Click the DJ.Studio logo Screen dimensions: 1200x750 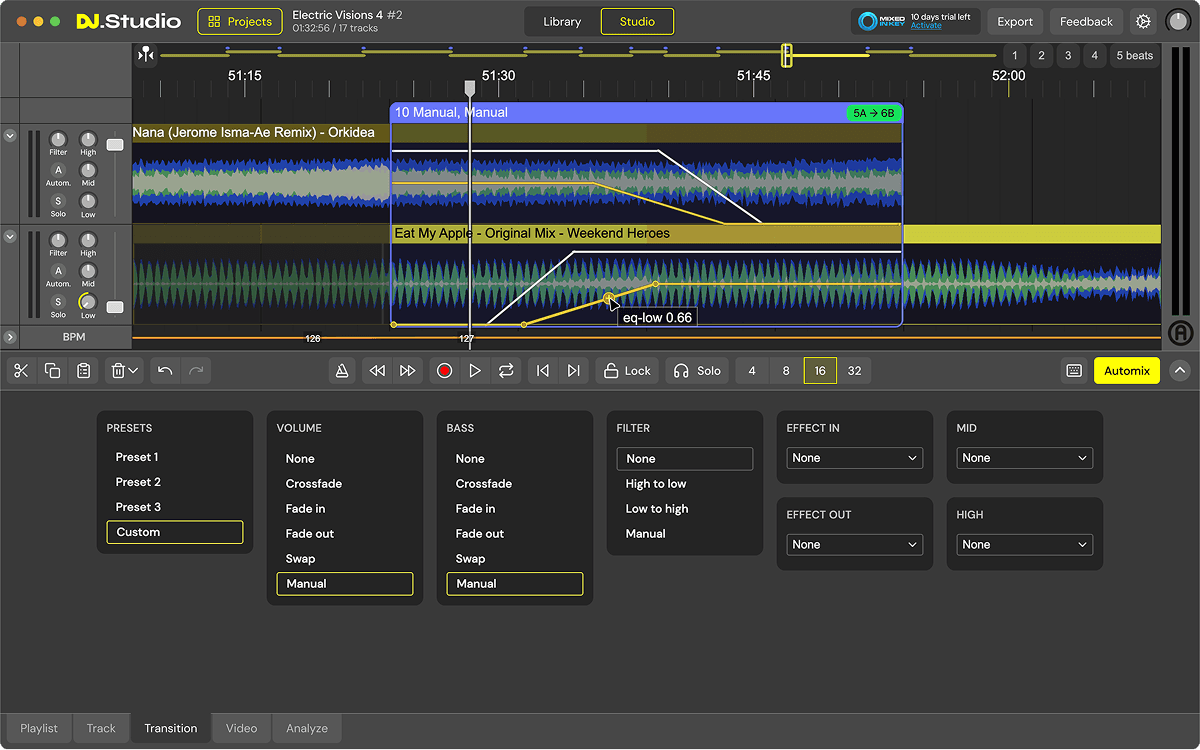pyautogui.click(x=128, y=21)
